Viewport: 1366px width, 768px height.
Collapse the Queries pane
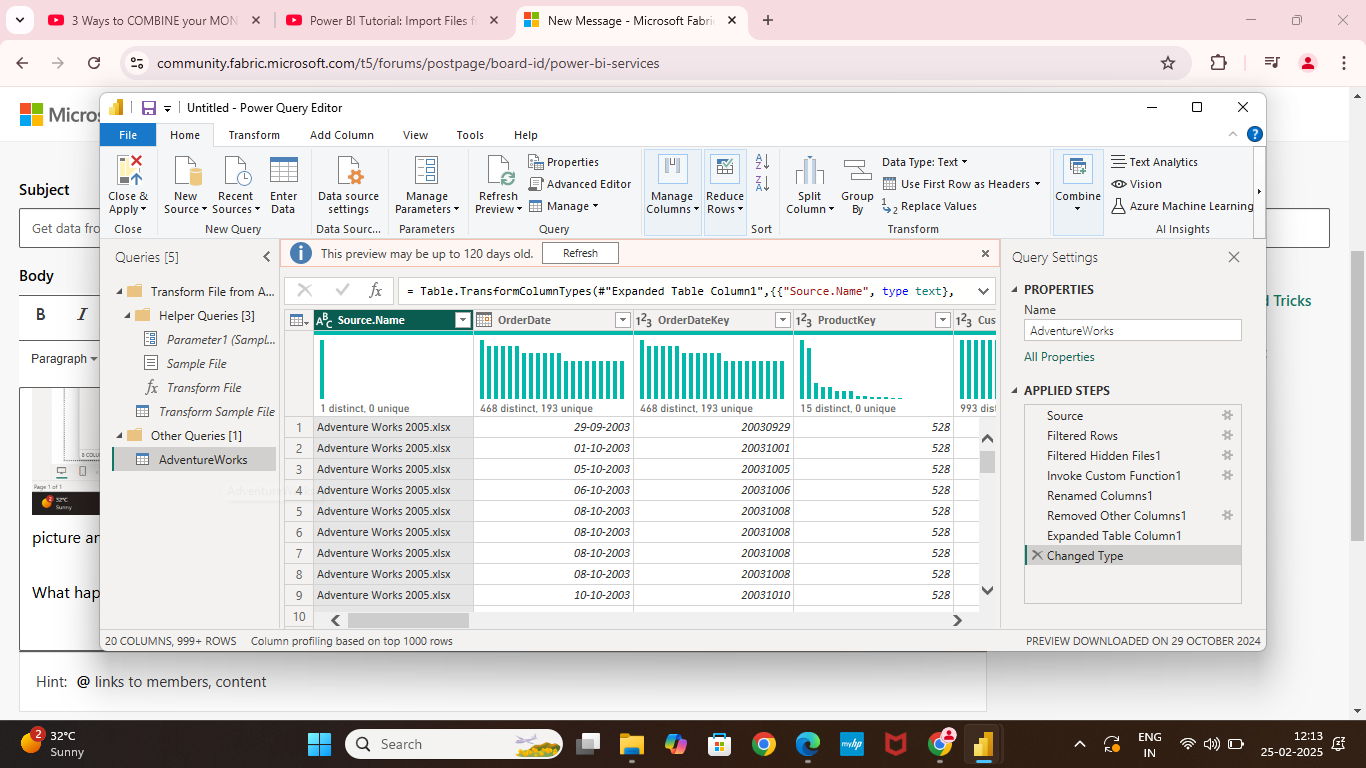[267, 257]
